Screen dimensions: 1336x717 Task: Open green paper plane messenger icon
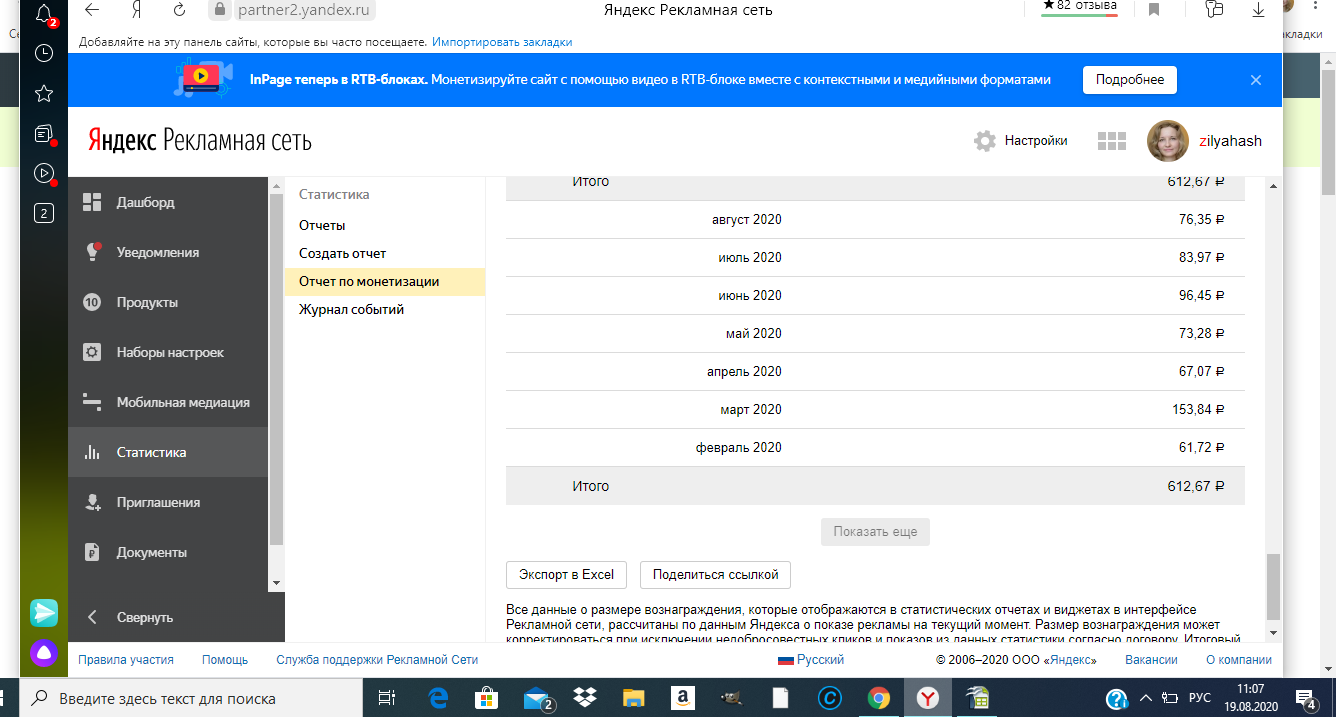pos(44,612)
